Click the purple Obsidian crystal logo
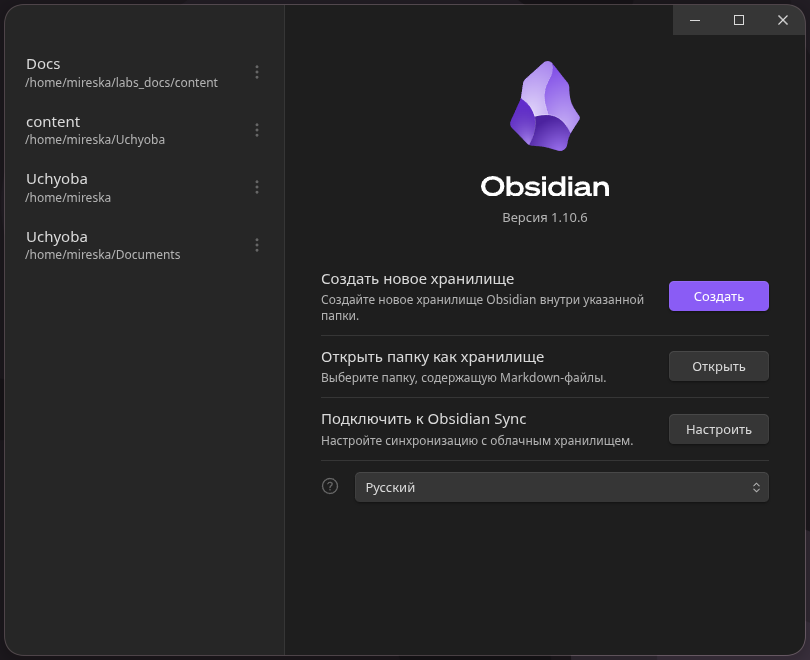Image resolution: width=810 pixels, height=660 pixels. (x=545, y=106)
